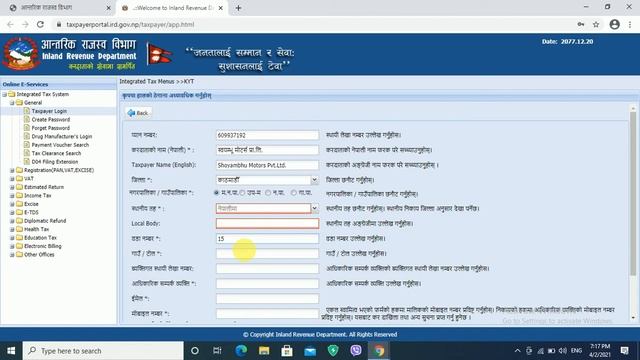Bookmark this page with the star icon

[596, 24]
